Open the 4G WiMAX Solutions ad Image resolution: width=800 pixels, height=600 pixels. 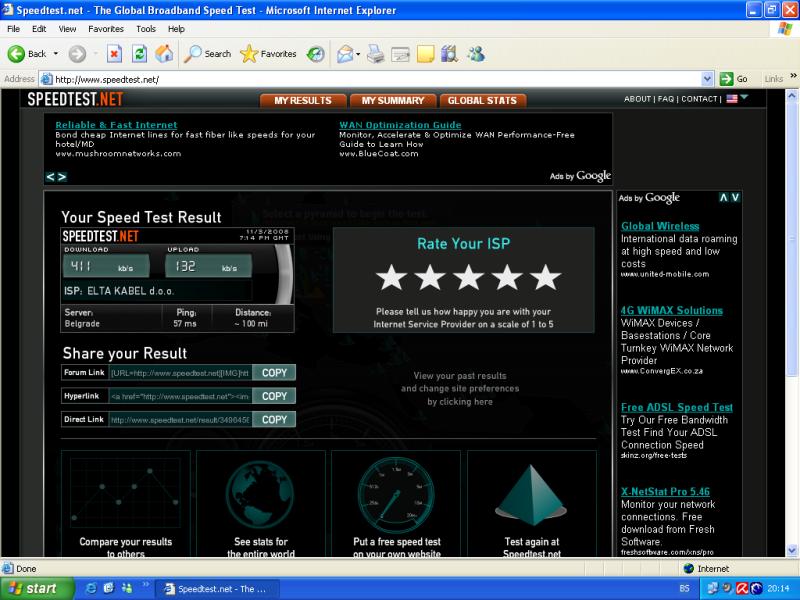671,310
